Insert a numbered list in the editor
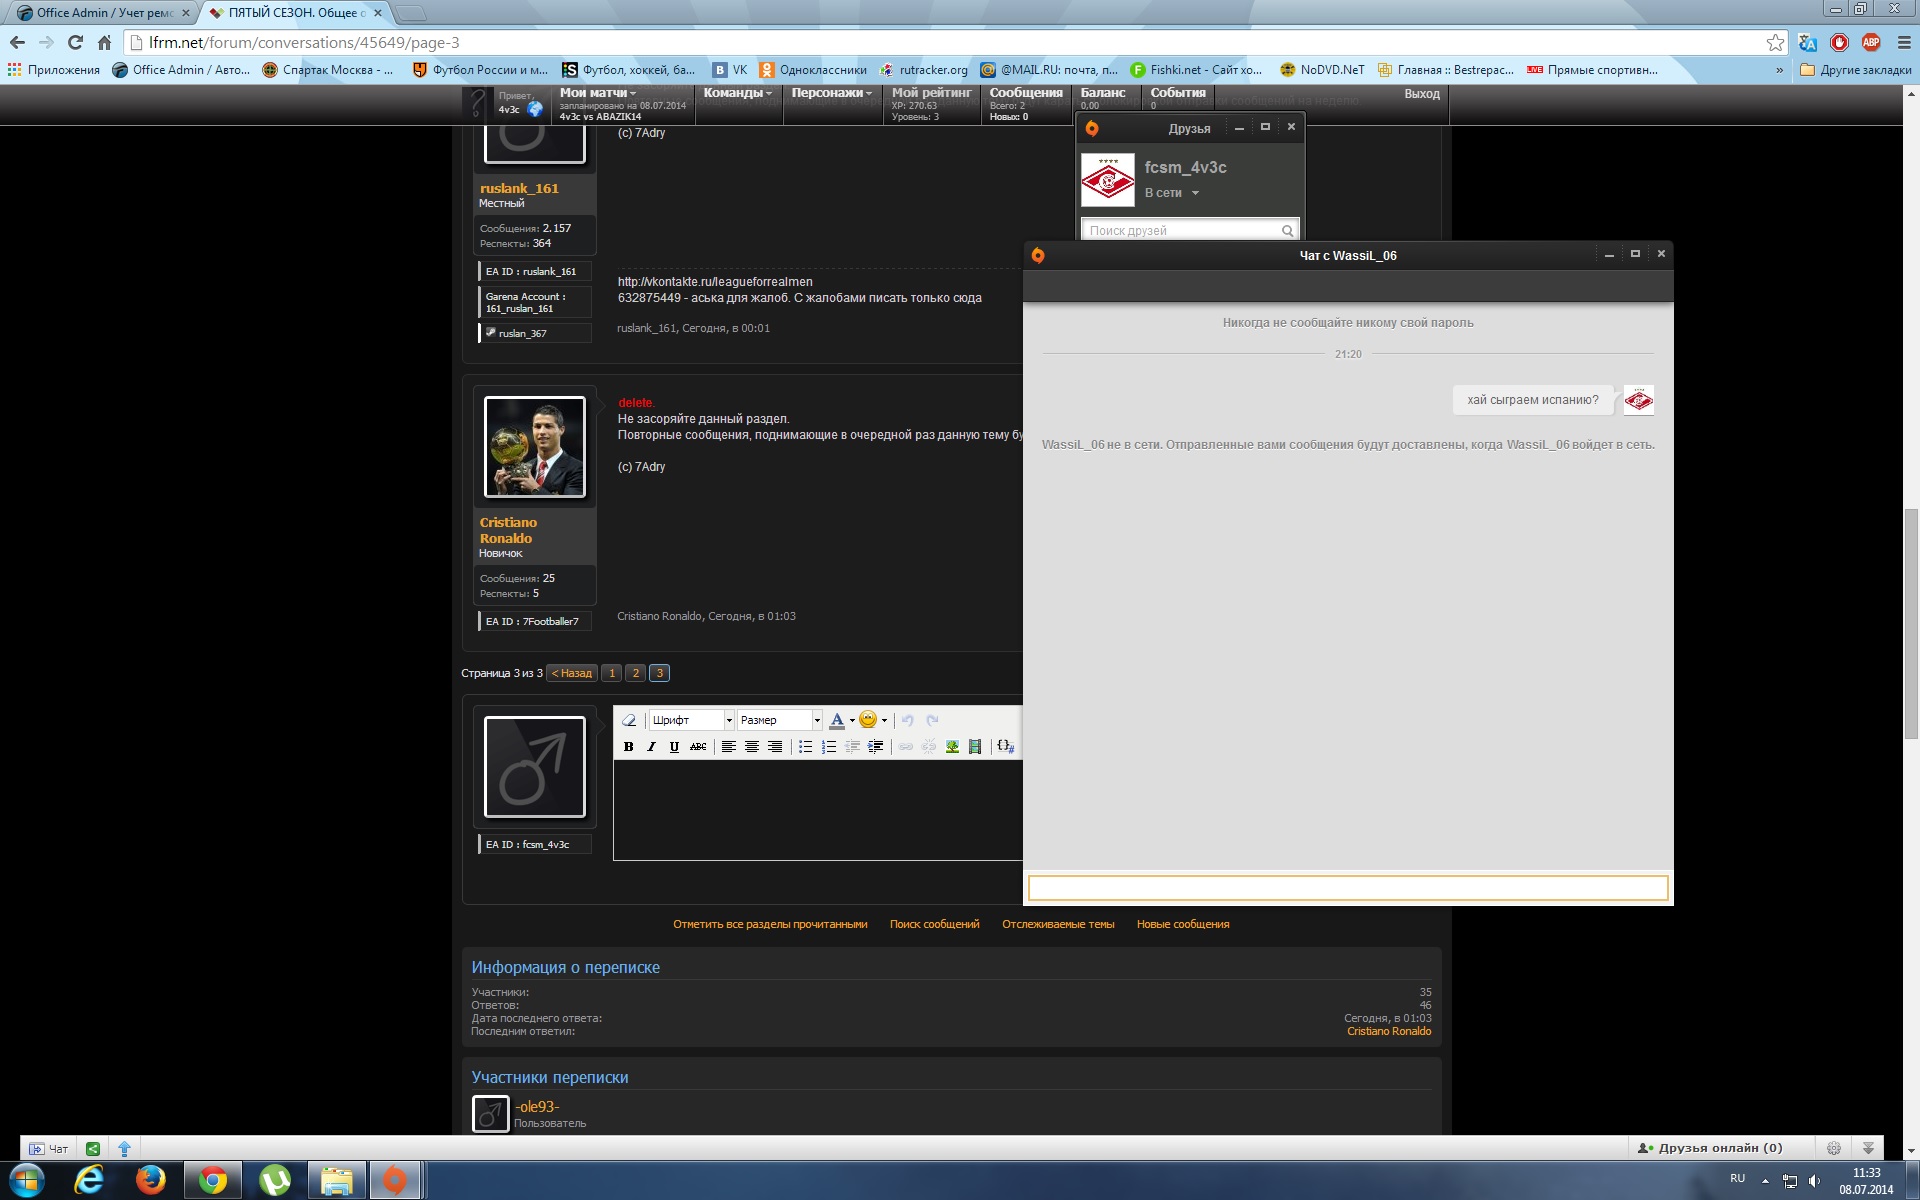Viewport: 1920px width, 1200px height. 829,747
